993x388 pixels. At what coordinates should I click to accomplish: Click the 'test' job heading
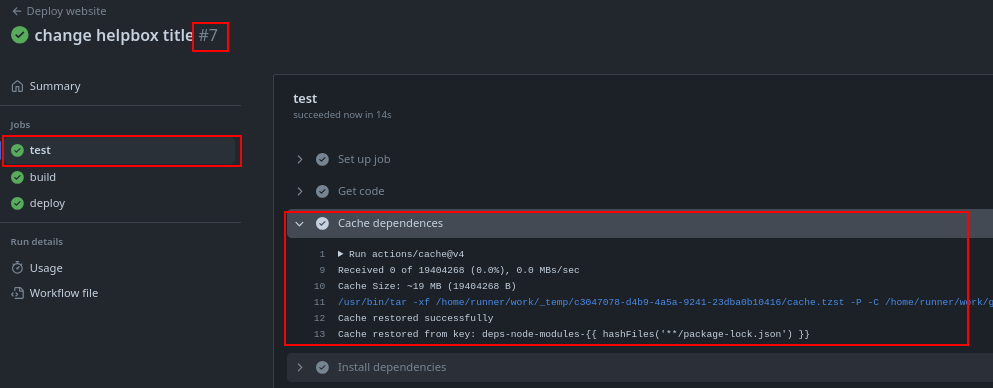[305, 98]
